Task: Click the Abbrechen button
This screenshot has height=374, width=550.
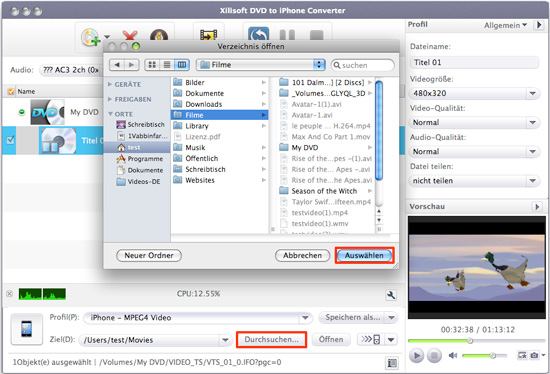Action: tap(302, 255)
